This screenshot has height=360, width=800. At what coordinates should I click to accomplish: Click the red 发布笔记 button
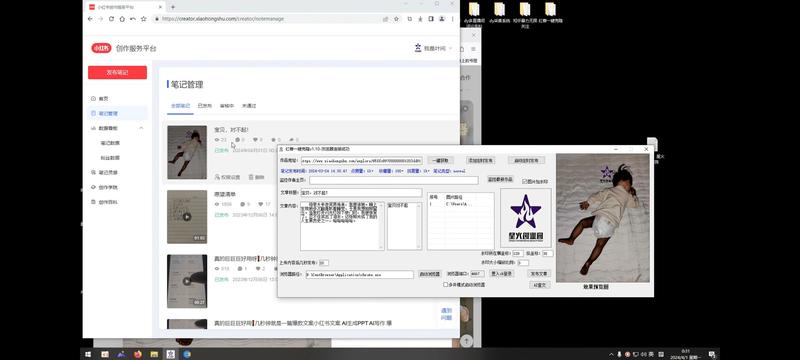pos(117,72)
